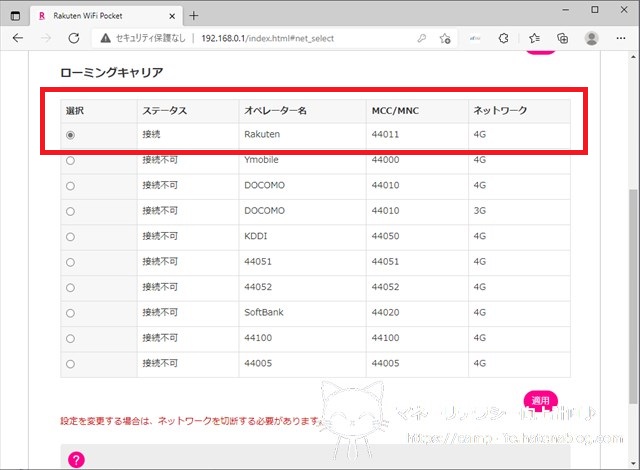Click the pink help question mark icon
Screen dimensions: 640x470
click(76, 460)
